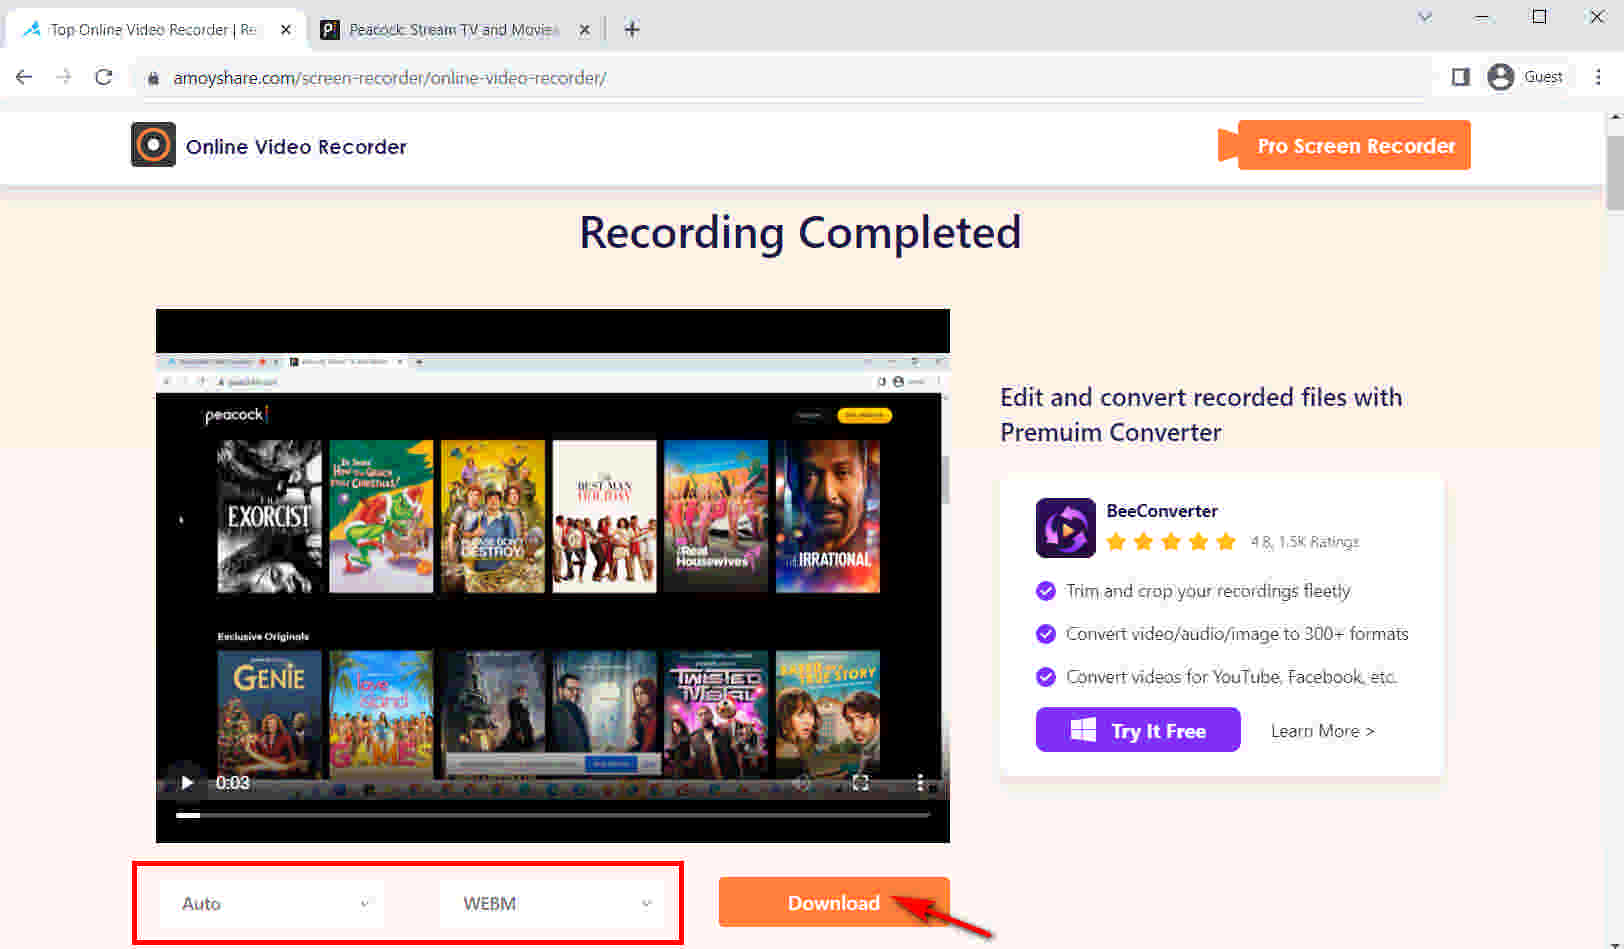Screen dimensions: 1624x949
Task: Click the BeeConverter app icon
Action: [x=1065, y=527]
